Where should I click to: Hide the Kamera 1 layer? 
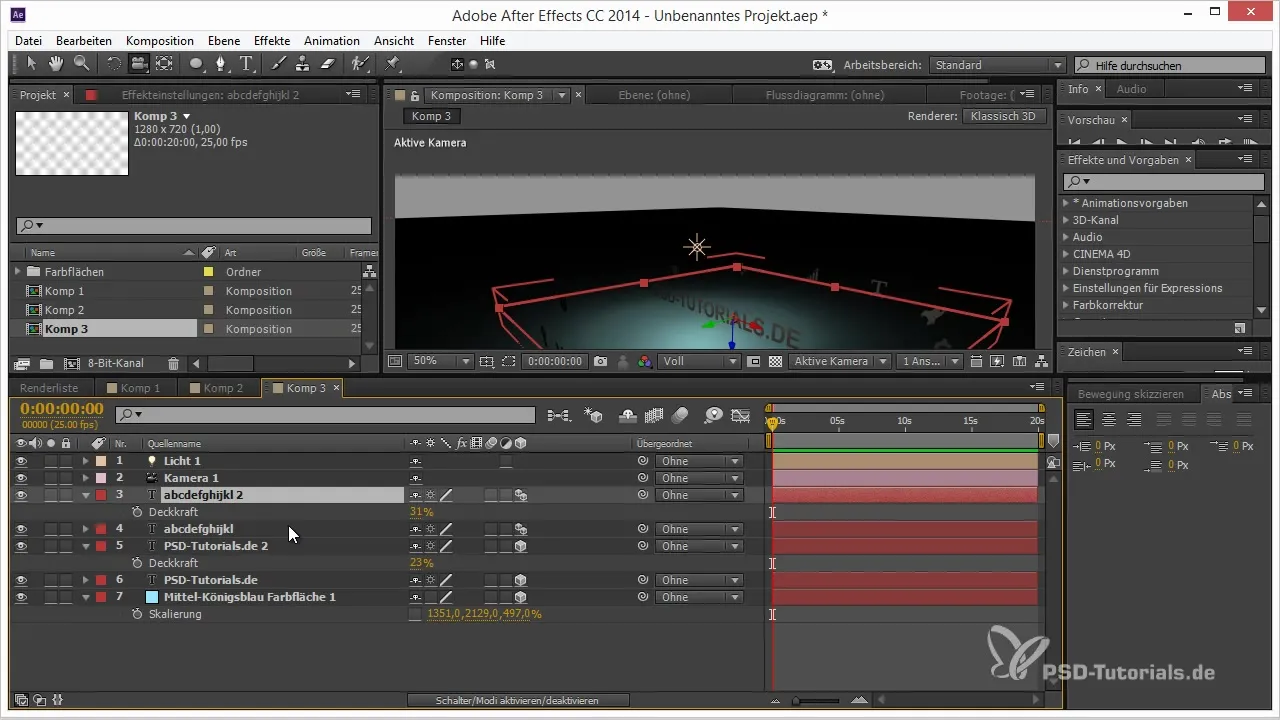pyautogui.click(x=21, y=478)
